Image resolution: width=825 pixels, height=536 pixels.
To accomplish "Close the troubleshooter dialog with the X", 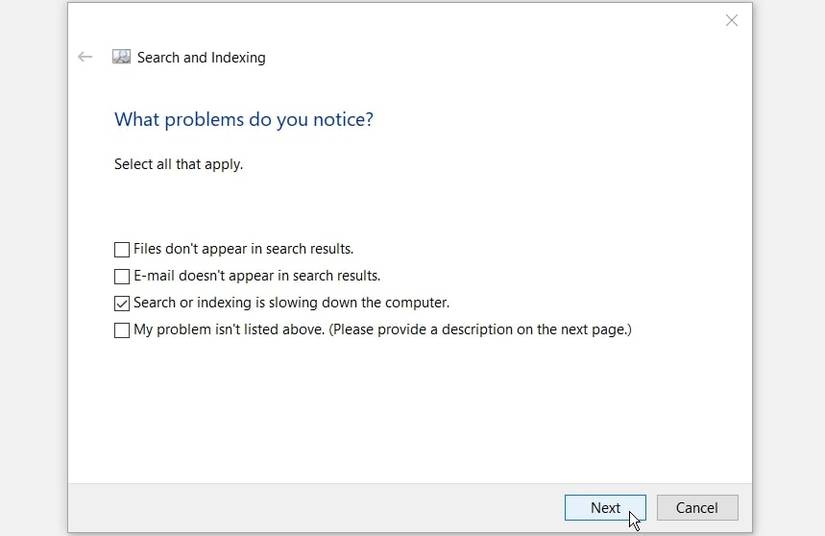I will (x=732, y=20).
